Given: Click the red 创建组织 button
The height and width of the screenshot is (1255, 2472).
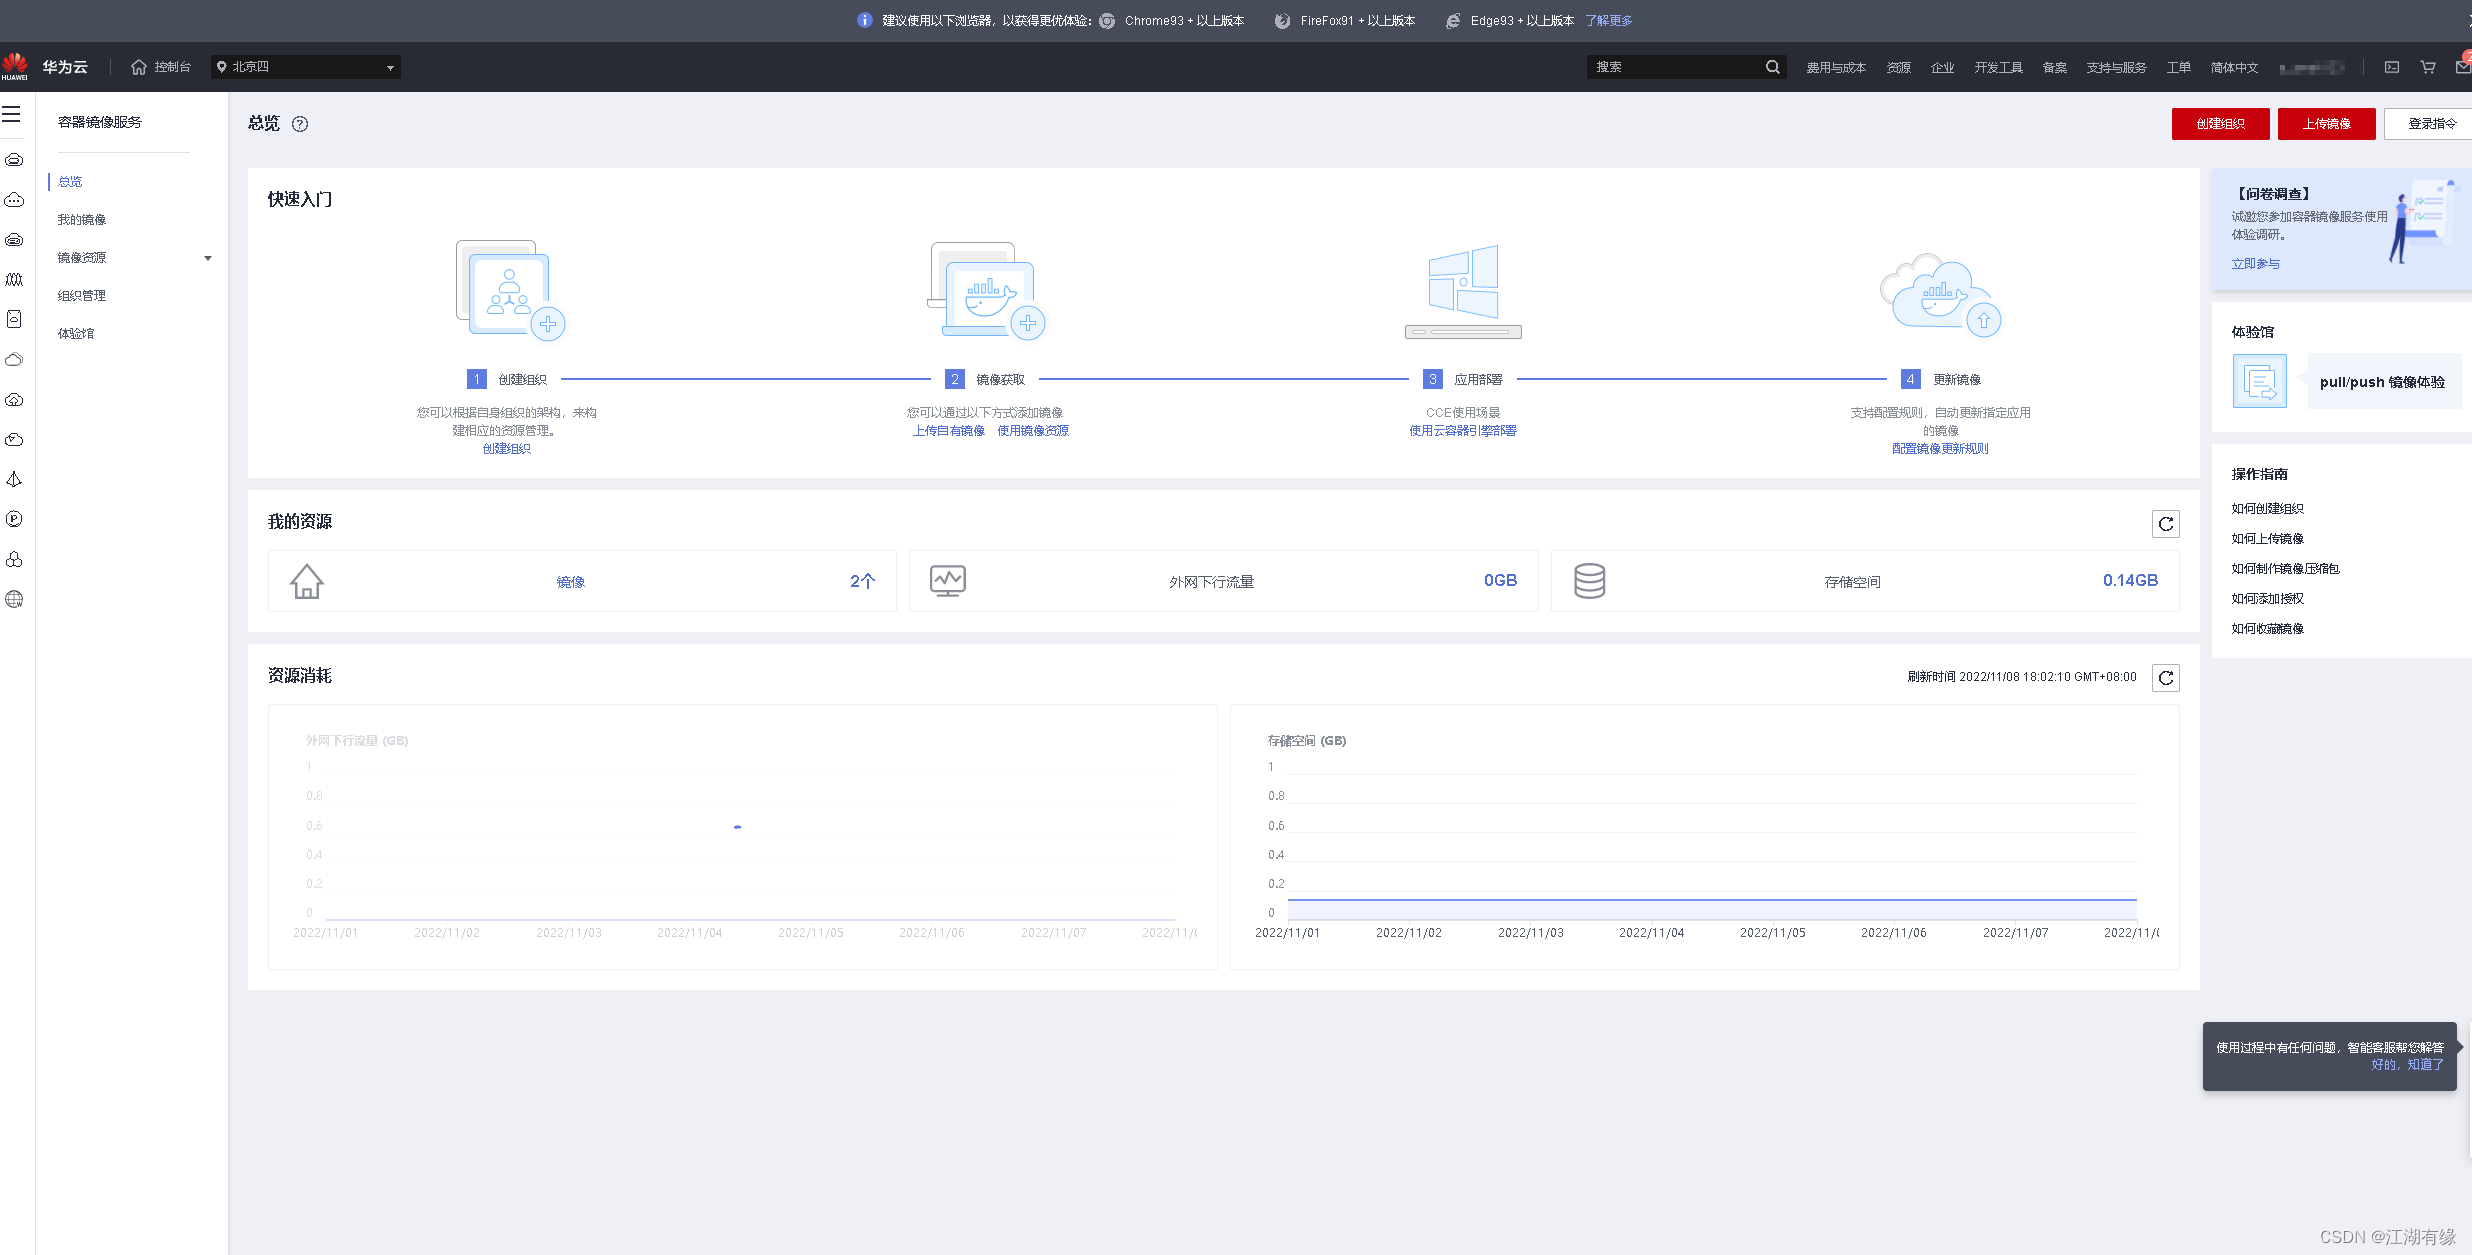Looking at the screenshot, I should tap(2220, 124).
